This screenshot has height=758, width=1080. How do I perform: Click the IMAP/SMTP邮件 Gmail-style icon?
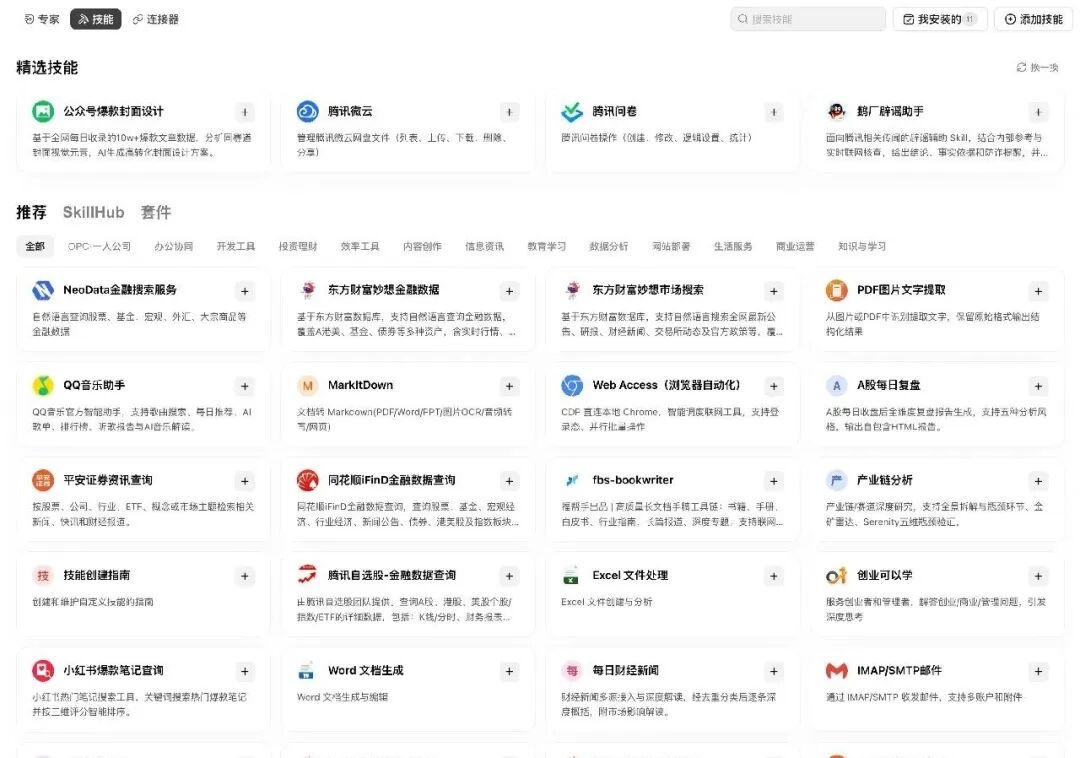tap(836, 671)
